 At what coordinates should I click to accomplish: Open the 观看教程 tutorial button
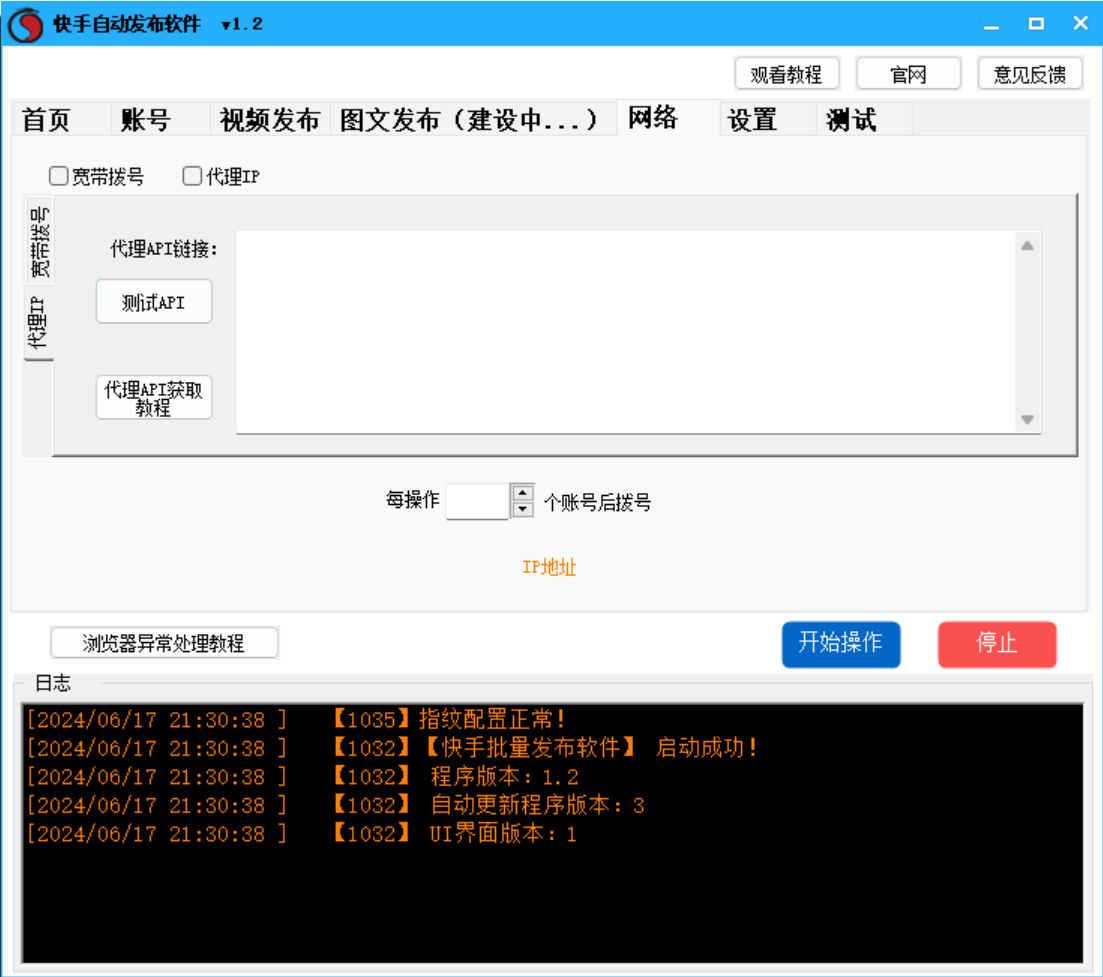coord(786,74)
